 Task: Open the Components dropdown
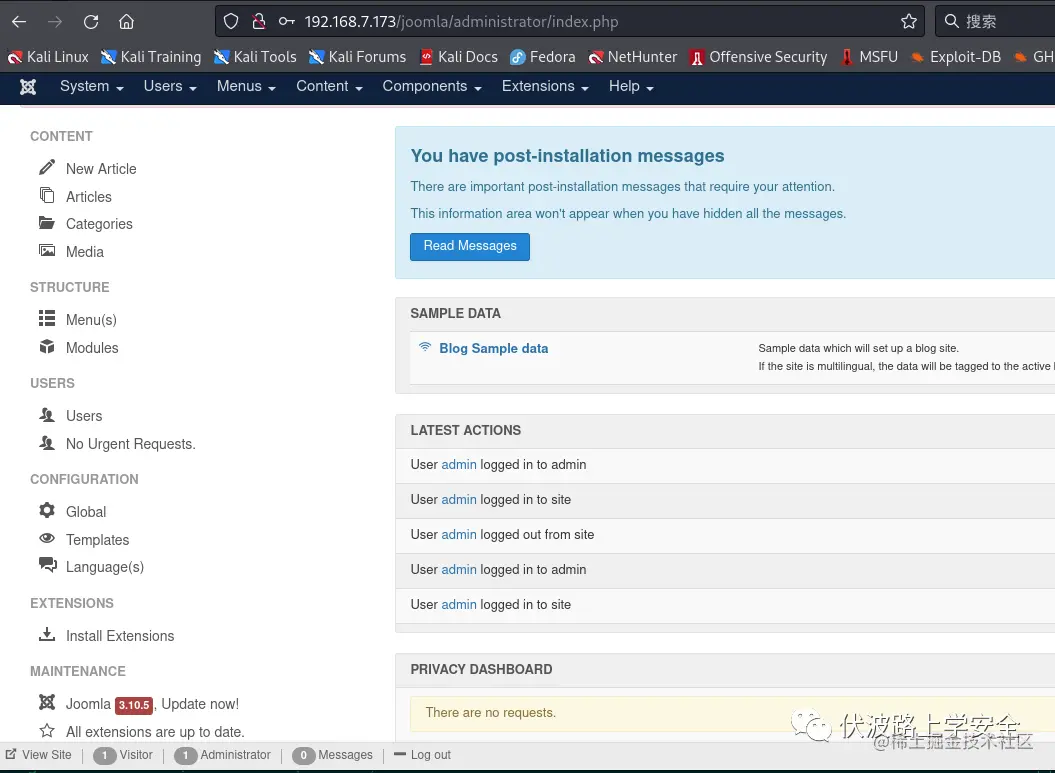[432, 86]
